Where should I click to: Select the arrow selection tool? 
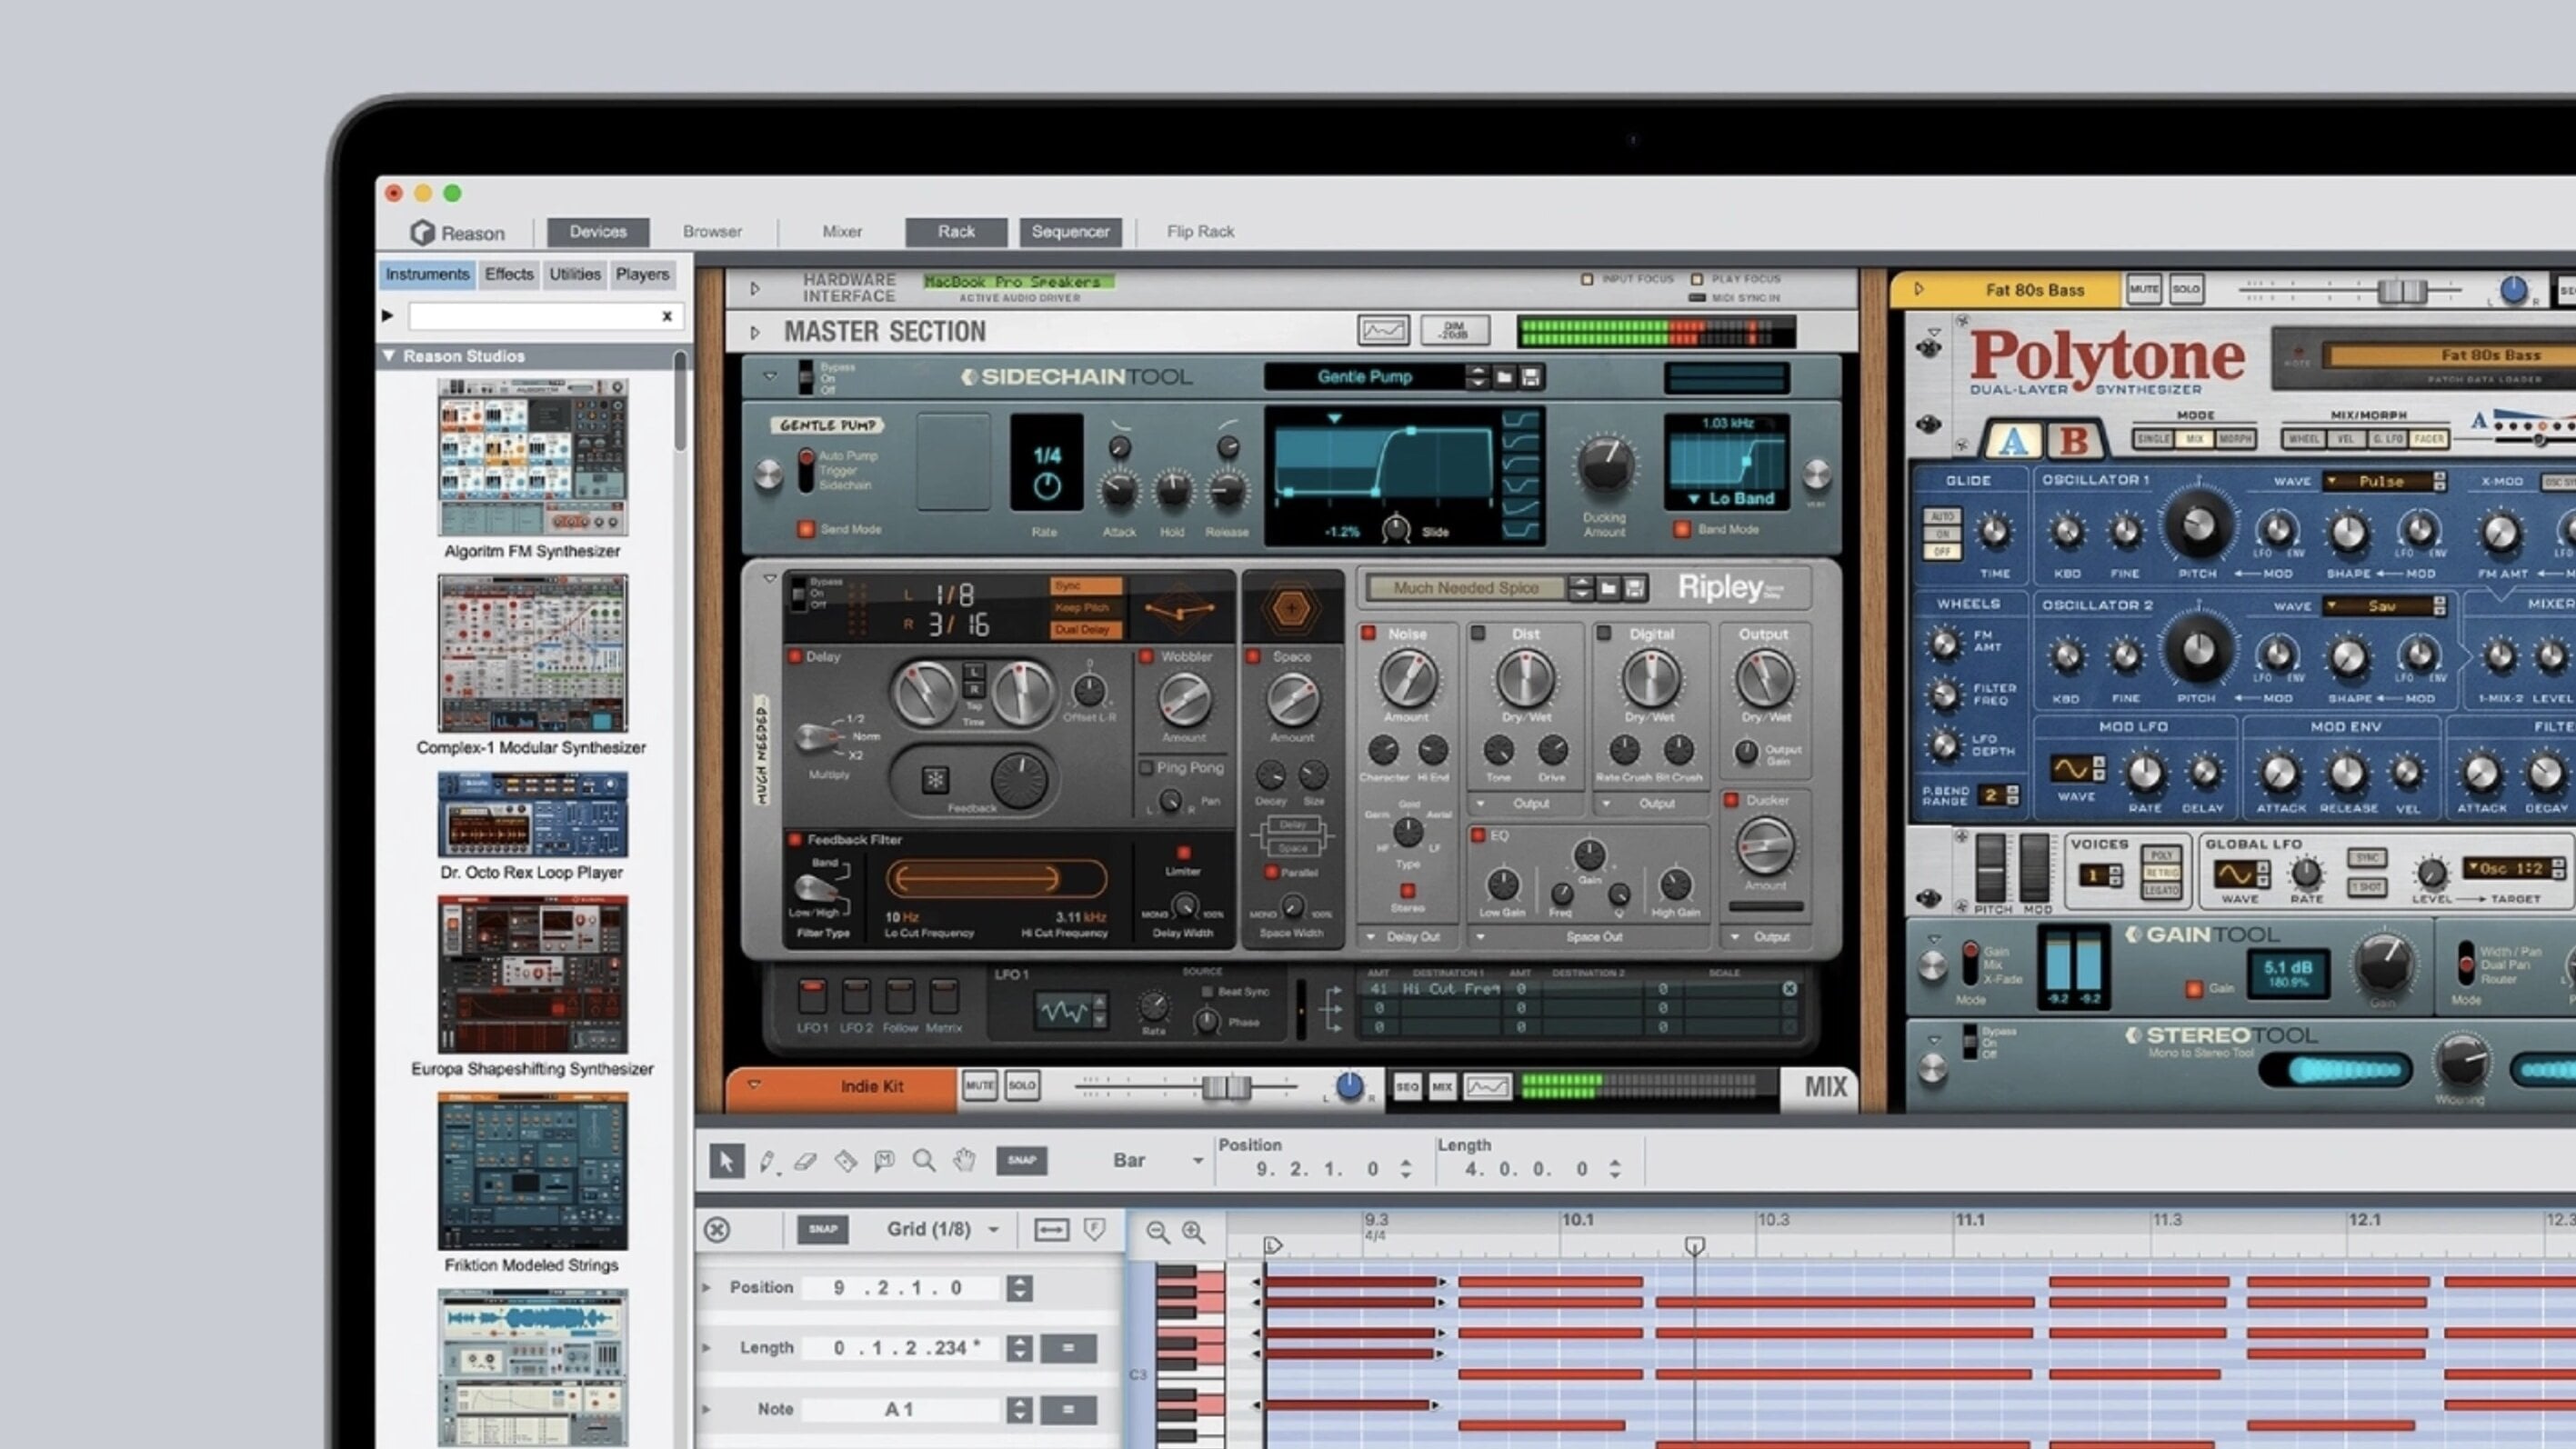[727, 1161]
